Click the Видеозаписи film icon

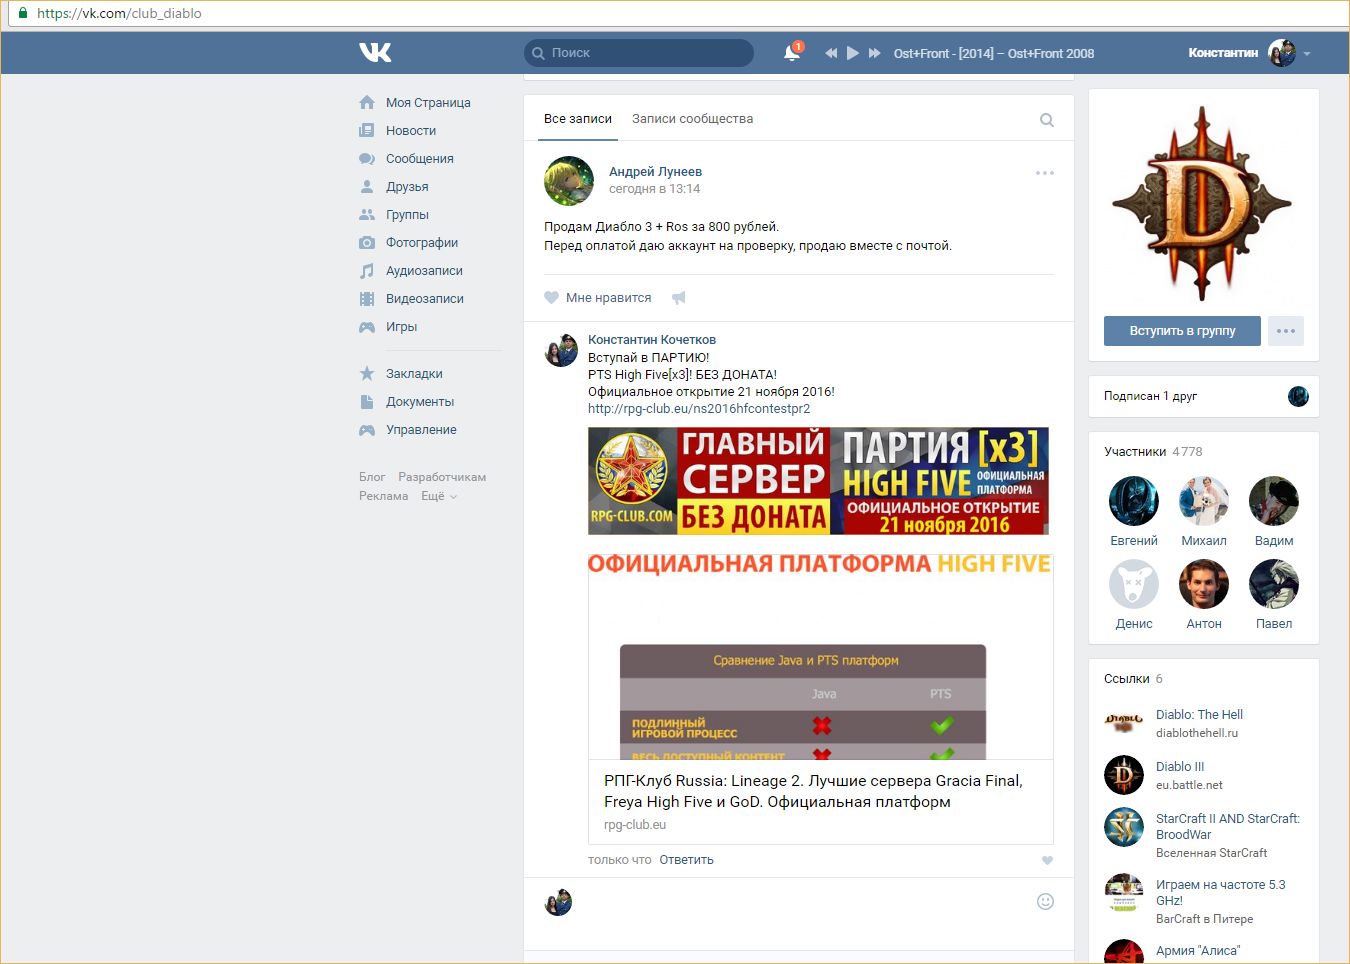pyautogui.click(x=367, y=298)
